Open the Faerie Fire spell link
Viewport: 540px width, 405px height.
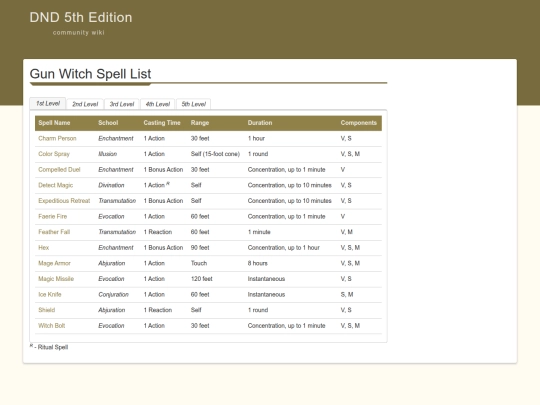point(53,216)
